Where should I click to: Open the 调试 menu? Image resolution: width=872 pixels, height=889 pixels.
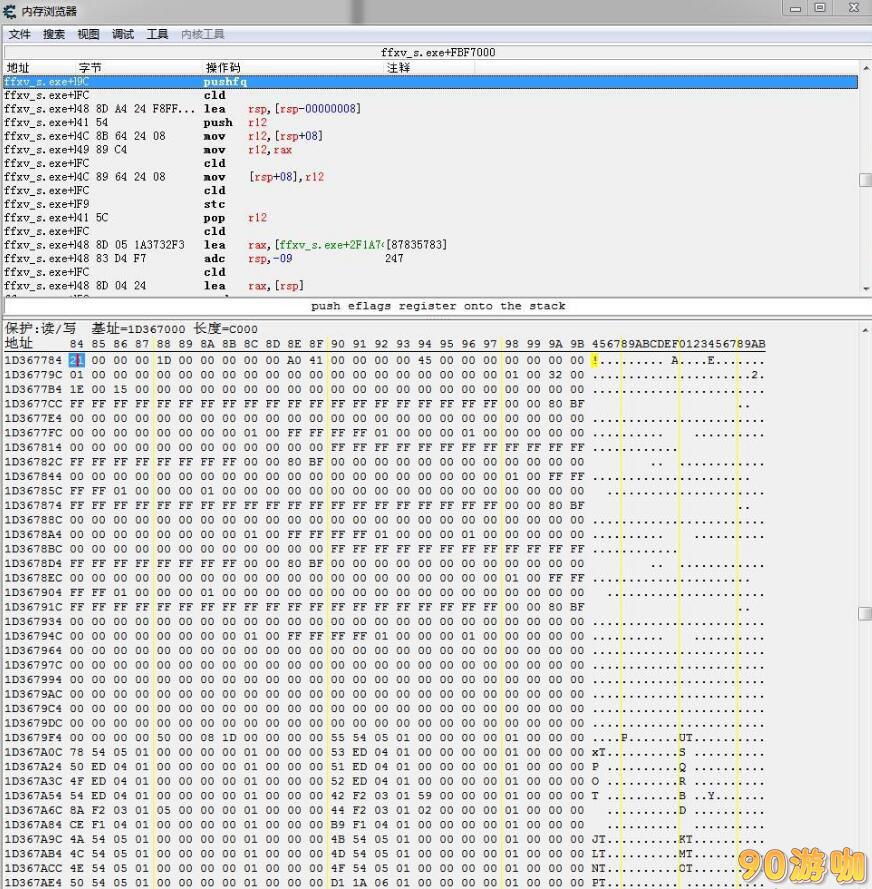[x=123, y=35]
